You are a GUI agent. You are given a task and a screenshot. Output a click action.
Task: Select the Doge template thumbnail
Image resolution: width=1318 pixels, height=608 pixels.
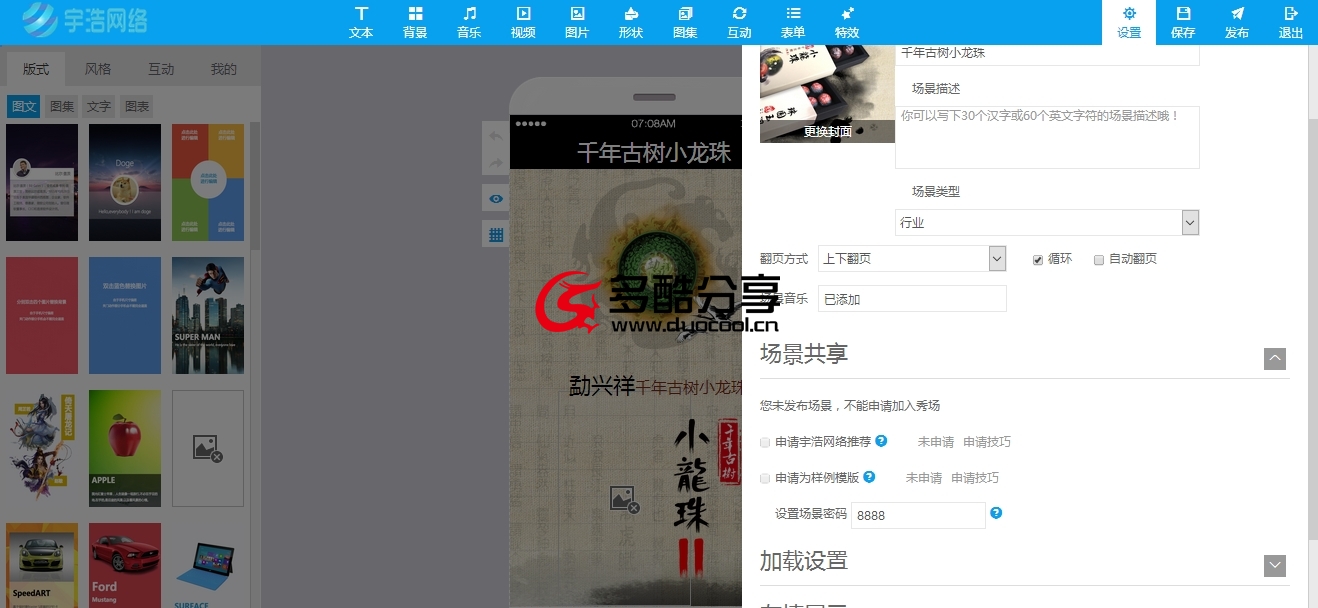(125, 182)
